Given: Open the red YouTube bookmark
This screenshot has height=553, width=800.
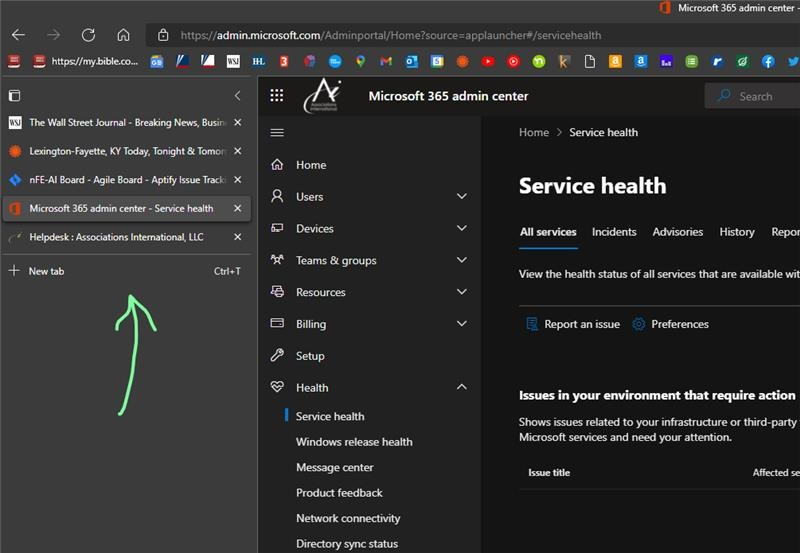Looking at the screenshot, I should (x=488, y=61).
